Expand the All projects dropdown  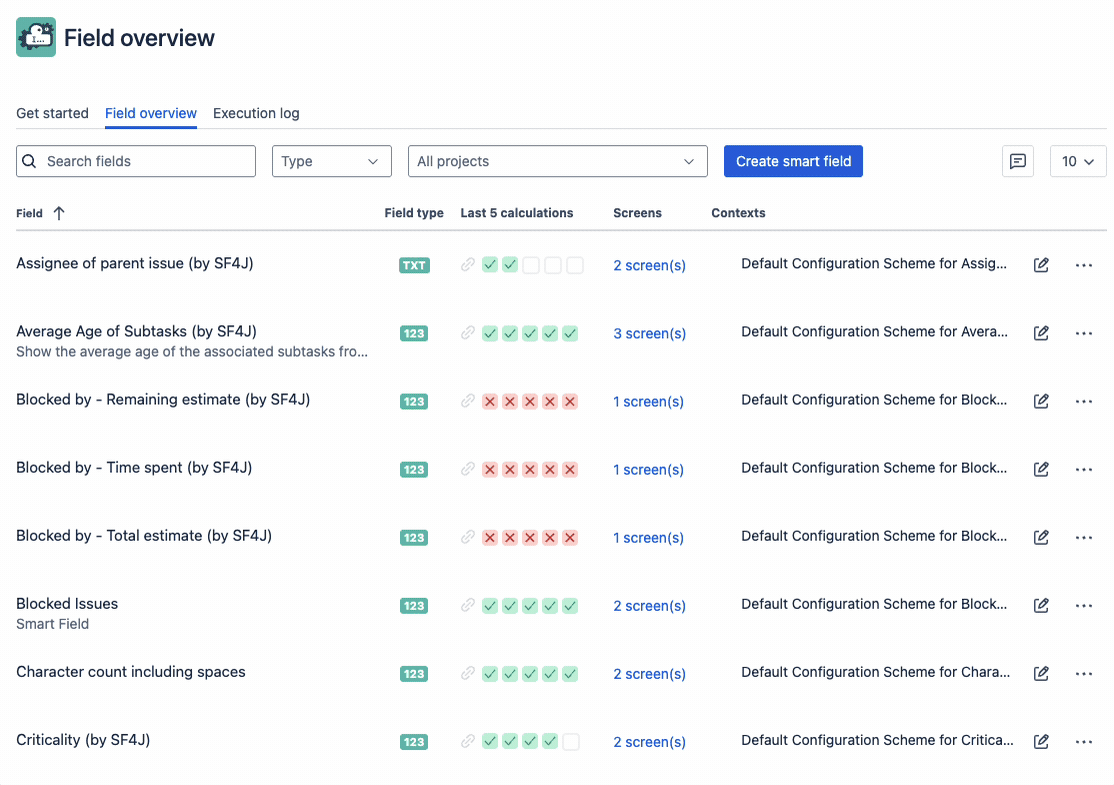pos(557,161)
